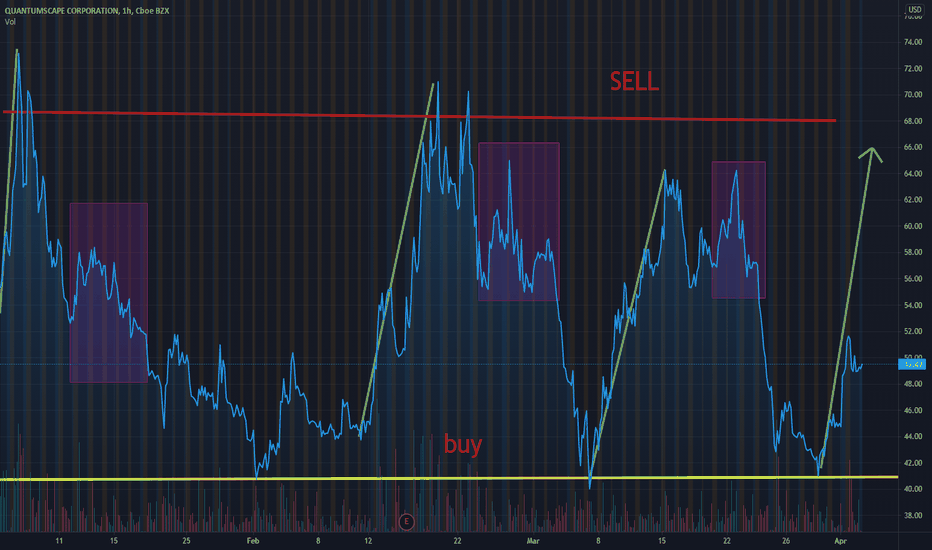Screen dimensions: 932x550
Task: Click the 26 date axis label
Action: click(x=786, y=541)
